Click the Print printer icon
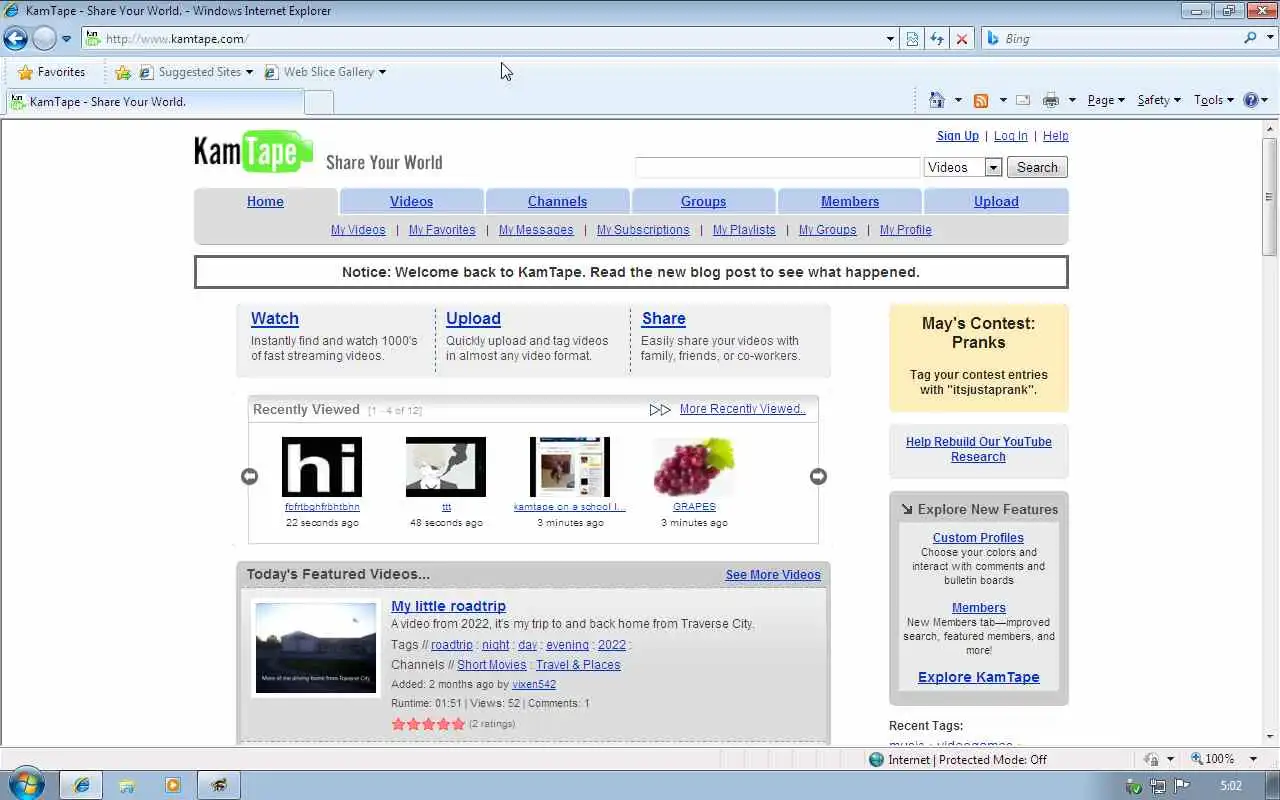The image size is (1280, 800). click(x=1050, y=100)
